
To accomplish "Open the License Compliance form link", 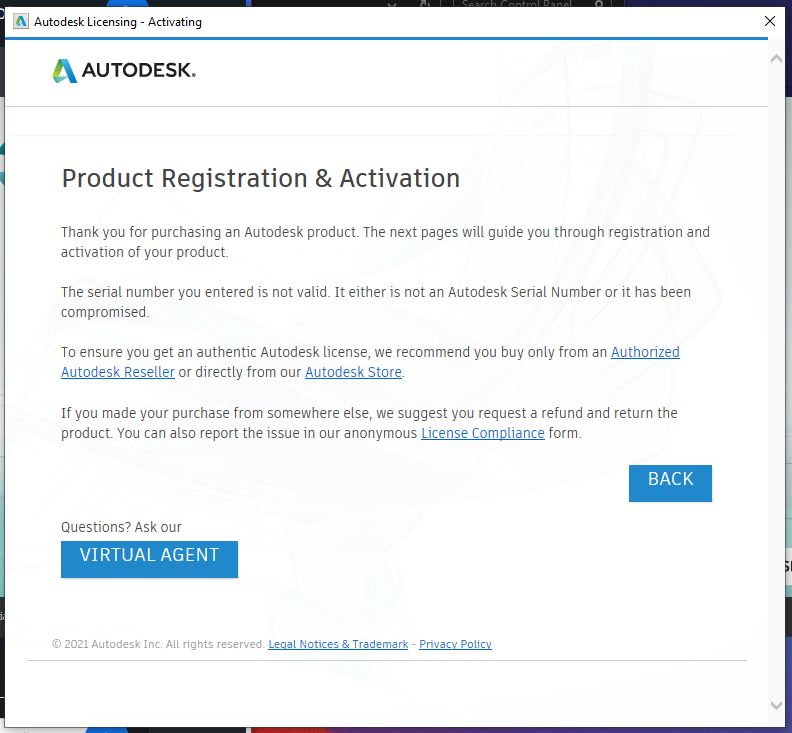I will (483, 433).
